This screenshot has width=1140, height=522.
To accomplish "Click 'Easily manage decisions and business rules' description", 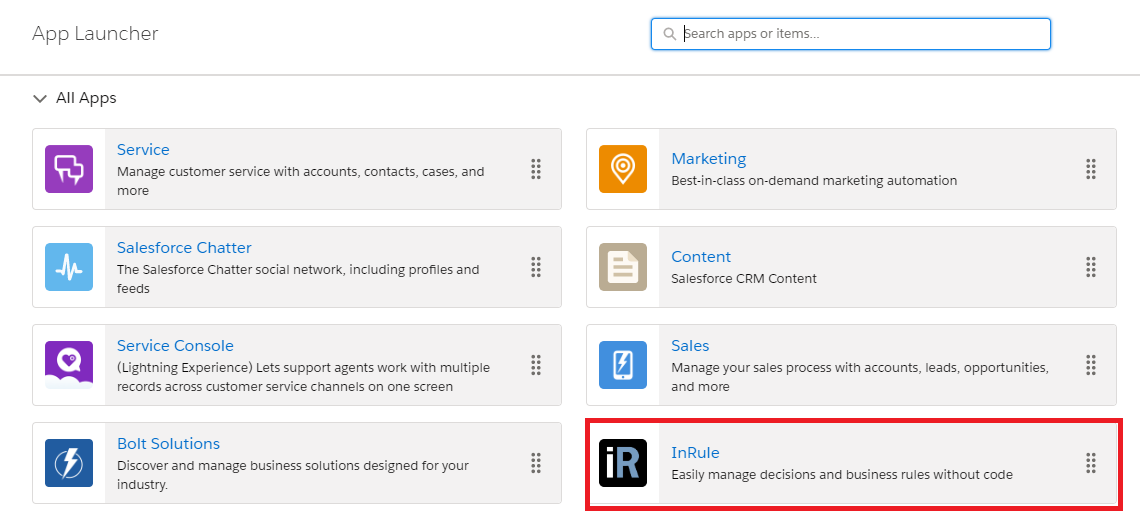I will coord(842,475).
